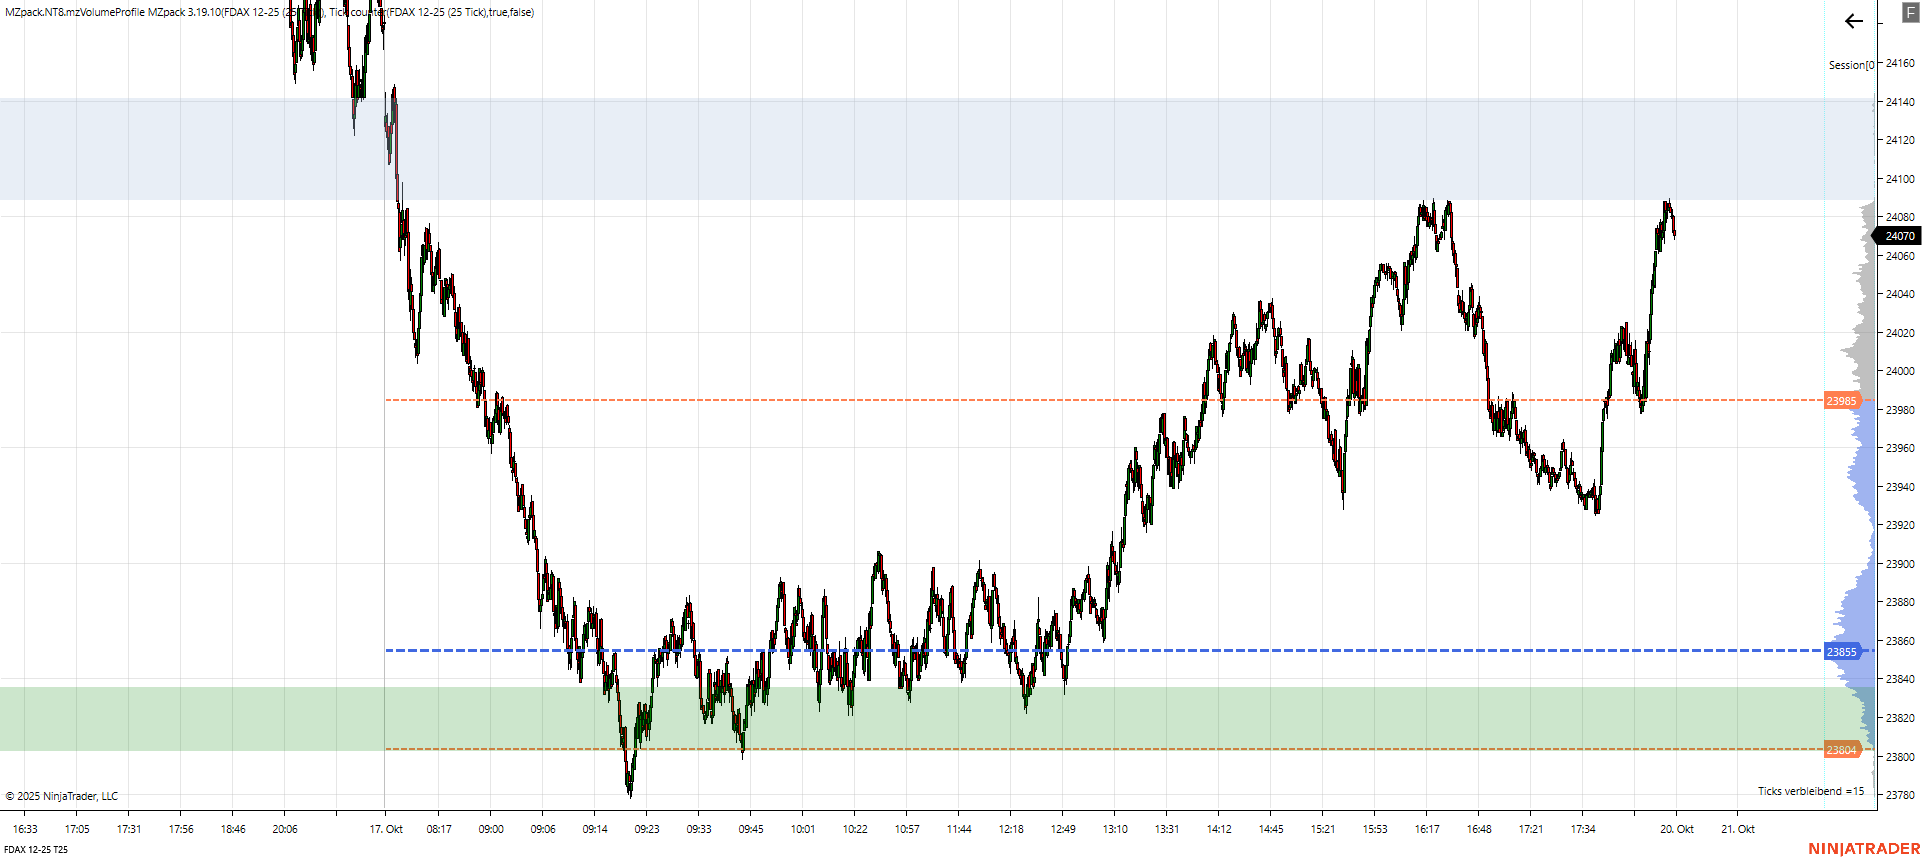Click the left arrow scroll icon

pyautogui.click(x=1853, y=21)
